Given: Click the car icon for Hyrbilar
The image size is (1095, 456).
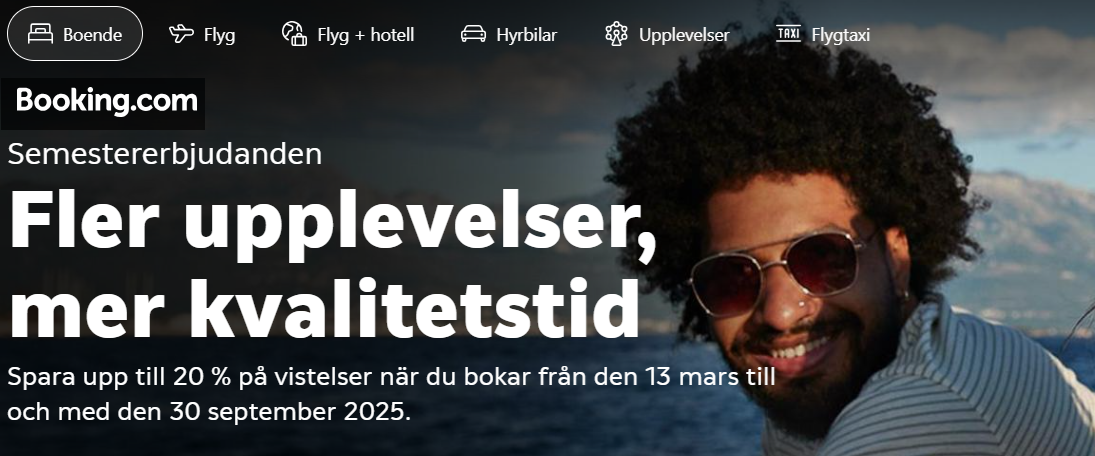Looking at the screenshot, I should coord(473,34).
